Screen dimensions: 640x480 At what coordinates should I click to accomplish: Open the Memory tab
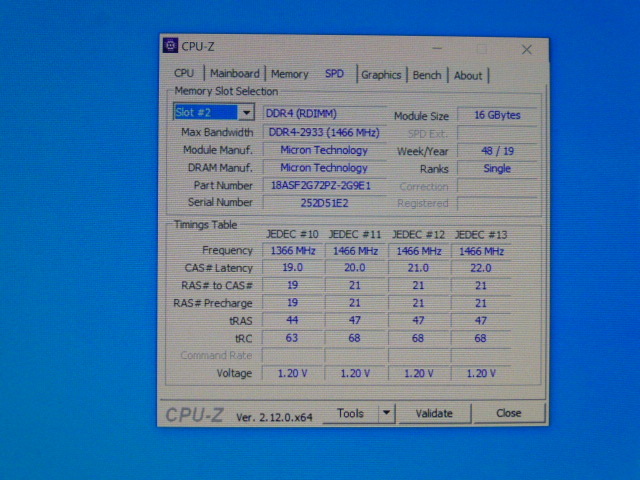pos(289,74)
